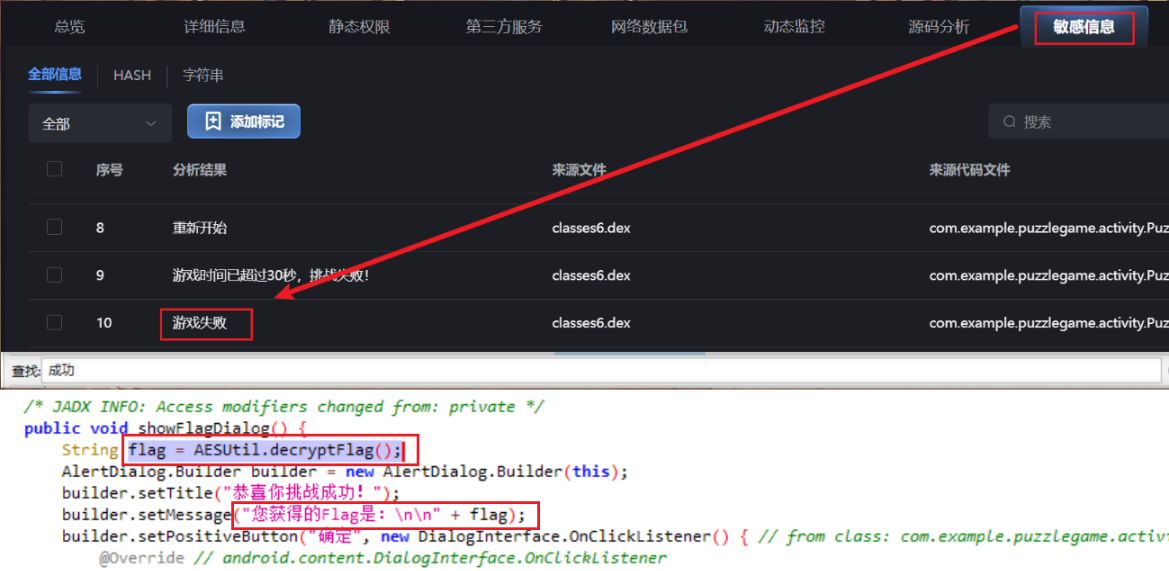Click the 添加标记 bookmark button
Viewport: 1169px width, 571px height.
tap(243, 122)
